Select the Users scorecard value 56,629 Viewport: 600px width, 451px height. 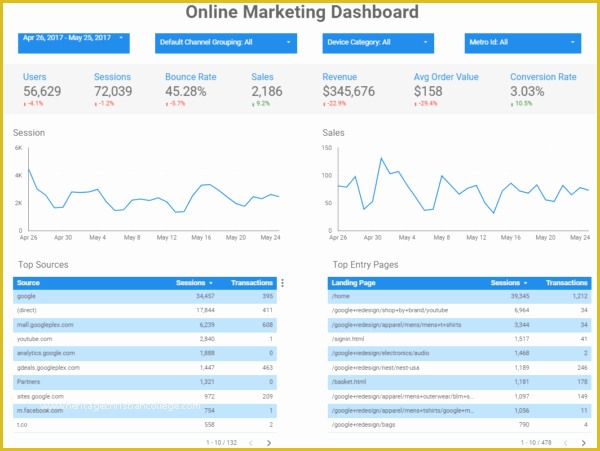(42, 91)
